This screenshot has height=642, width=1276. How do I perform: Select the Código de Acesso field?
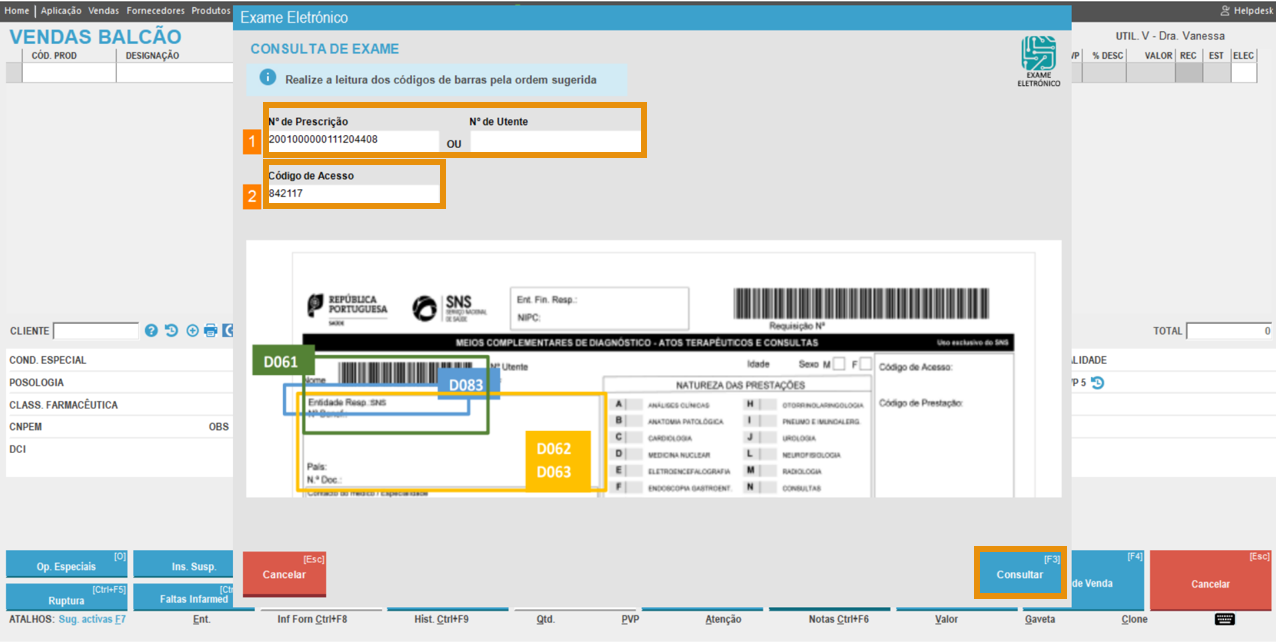point(352,194)
